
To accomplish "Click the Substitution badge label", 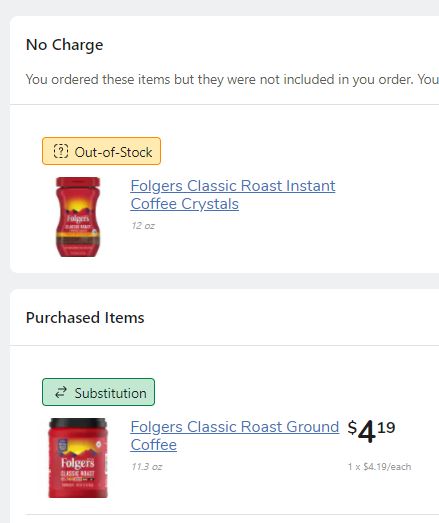I will [x=98, y=392].
